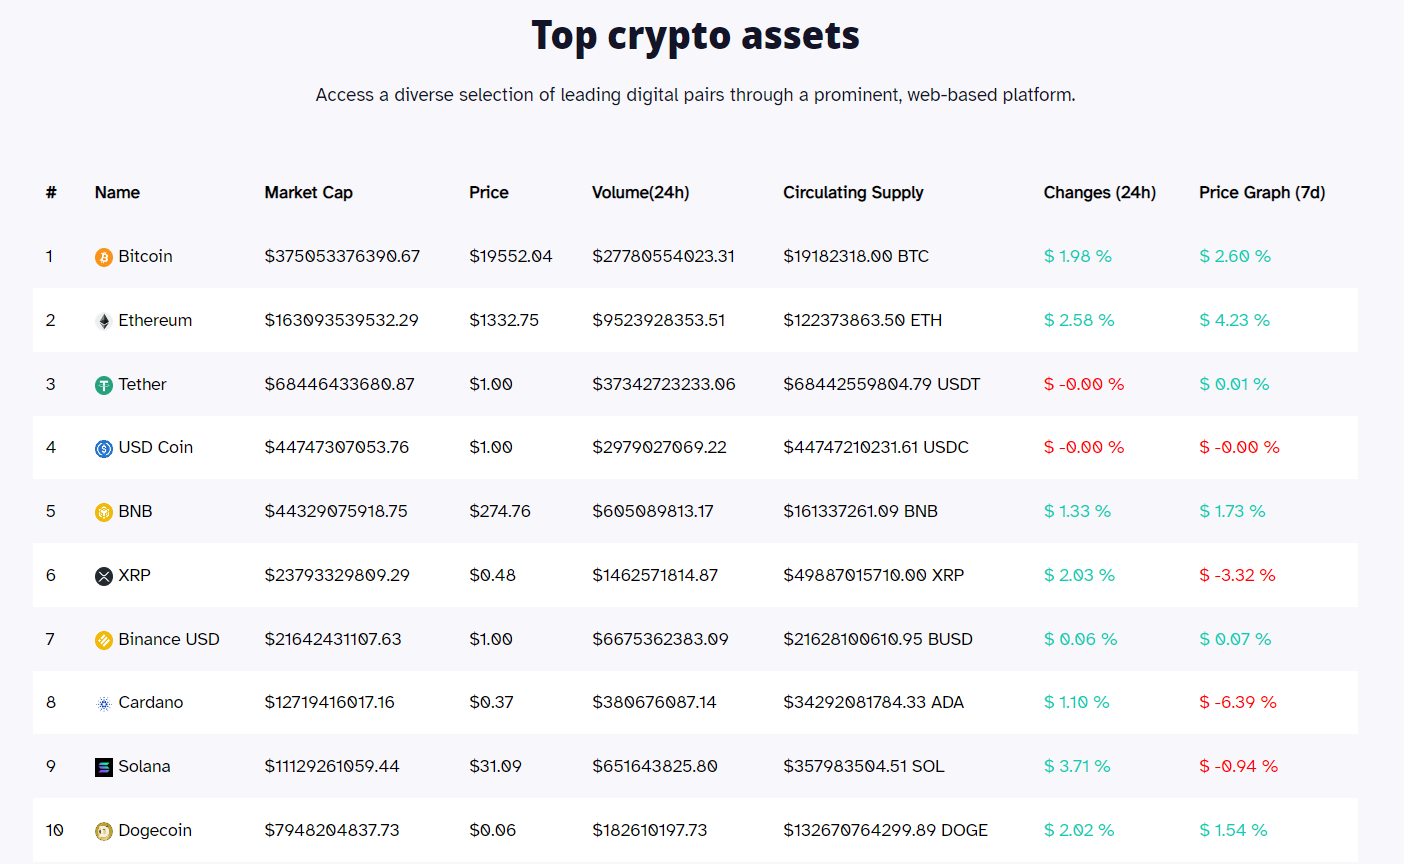Screen dimensions: 1404x864
Task: Click the Dogecoin logo icon
Action: pos(104,831)
